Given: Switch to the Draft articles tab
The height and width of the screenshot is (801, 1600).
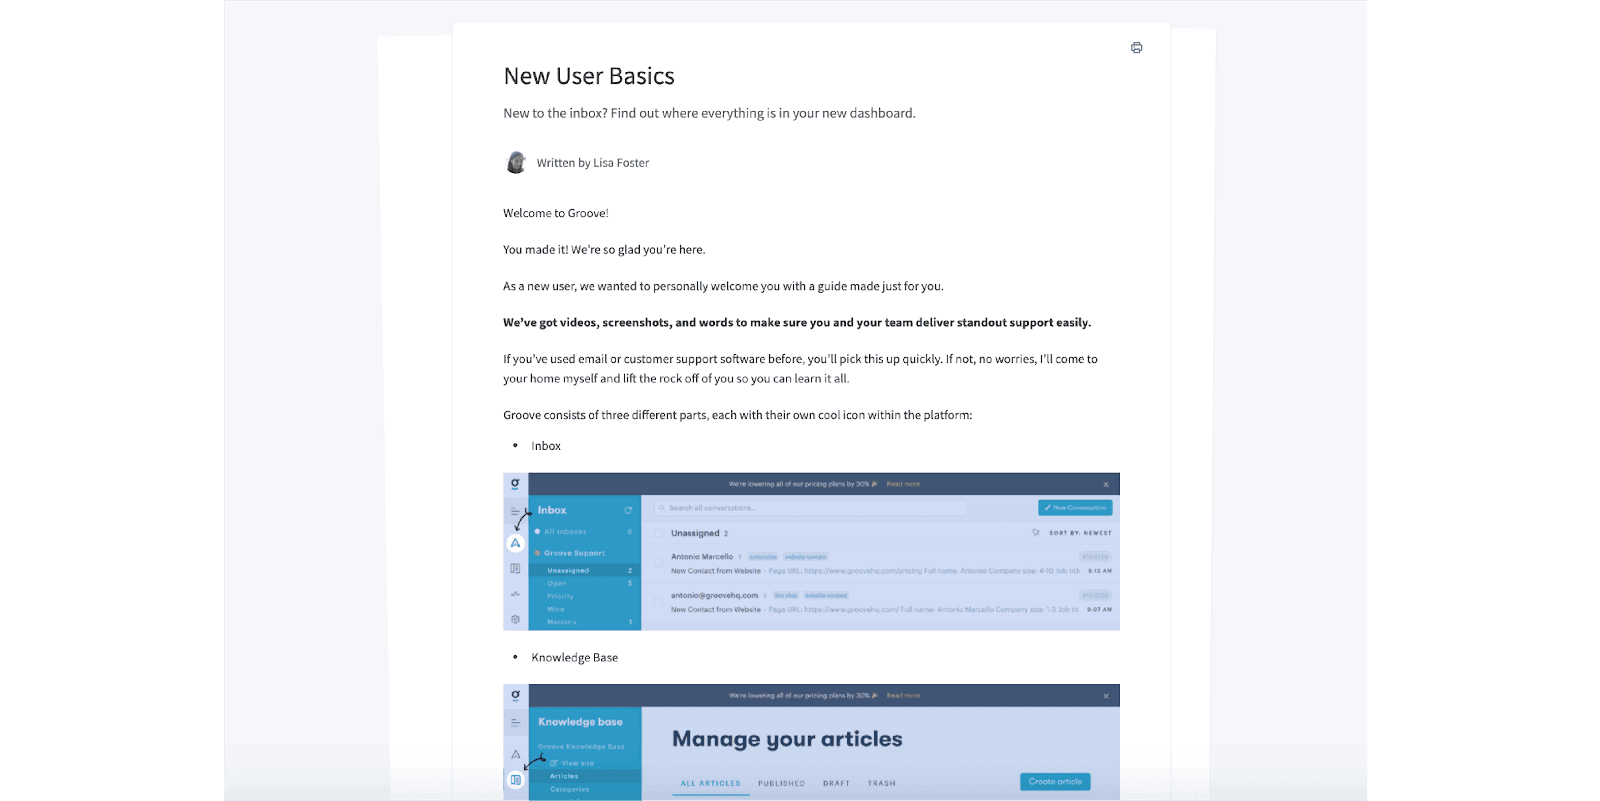Looking at the screenshot, I should [836, 783].
